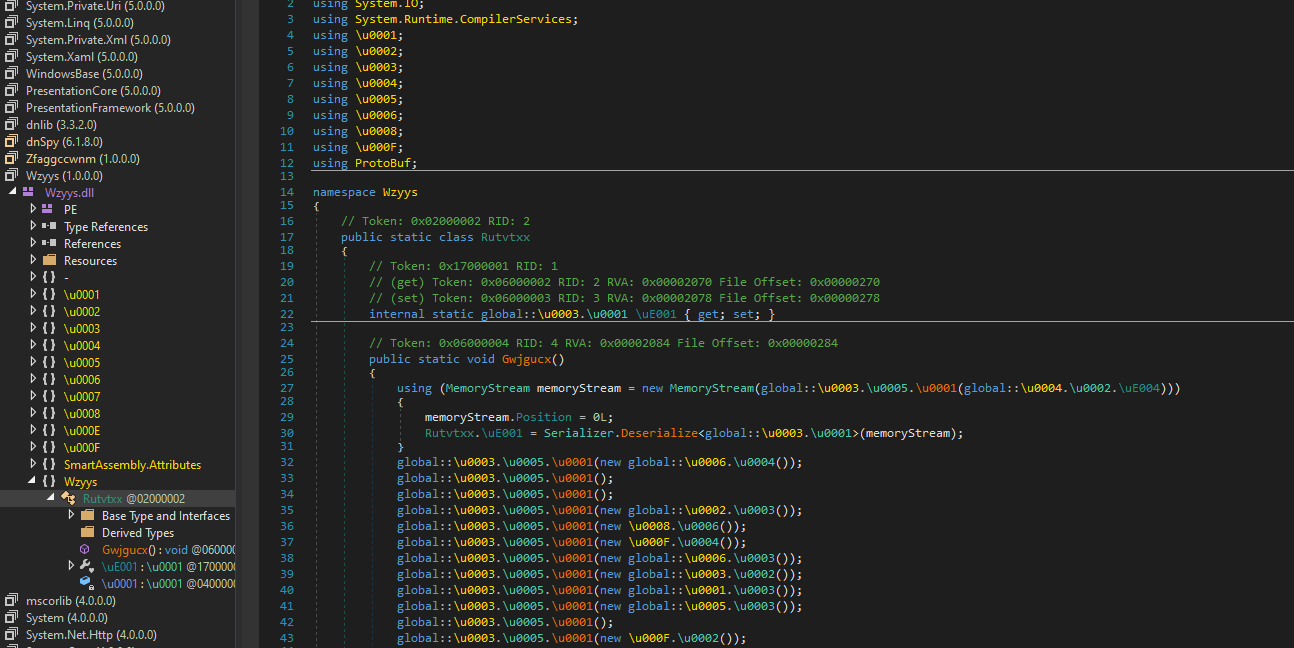The image size is (1294, 648).
Task: Select the \u000F namespace in tree
Action: pos(82,448)
